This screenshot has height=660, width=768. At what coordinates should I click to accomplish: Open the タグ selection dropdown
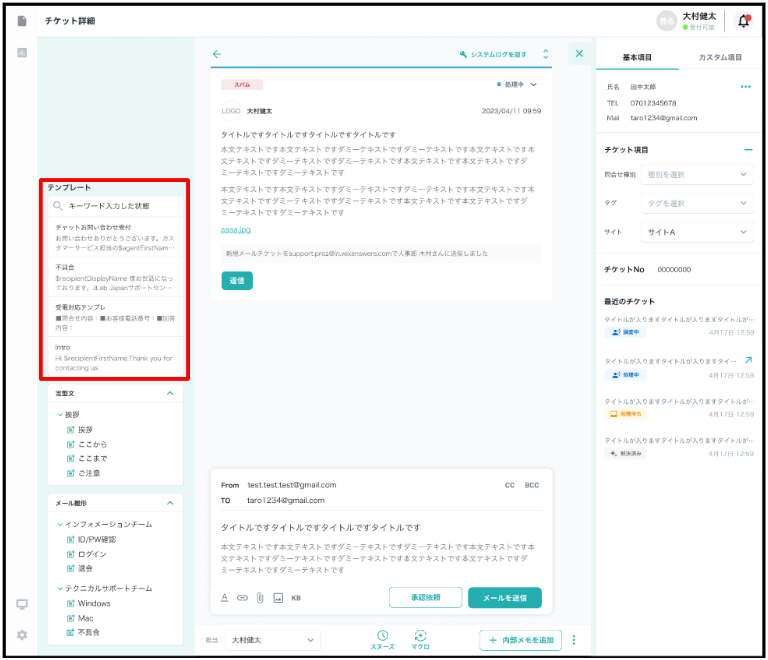click(696, 203)
